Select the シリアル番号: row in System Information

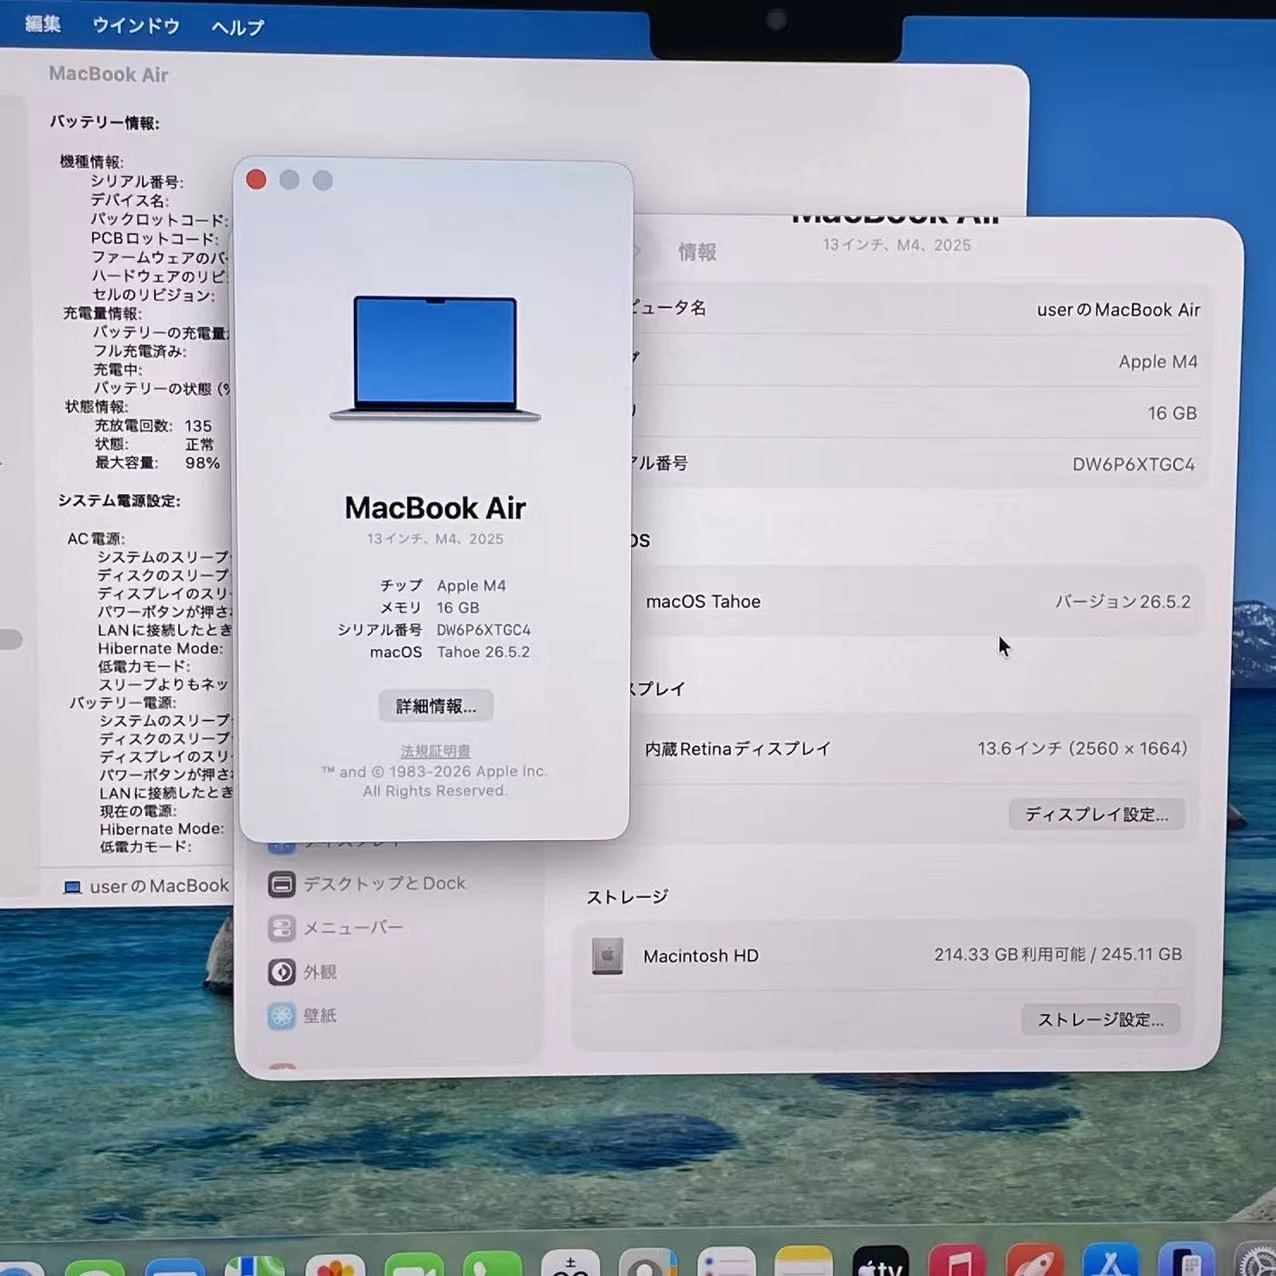click(x=137, y=181)
